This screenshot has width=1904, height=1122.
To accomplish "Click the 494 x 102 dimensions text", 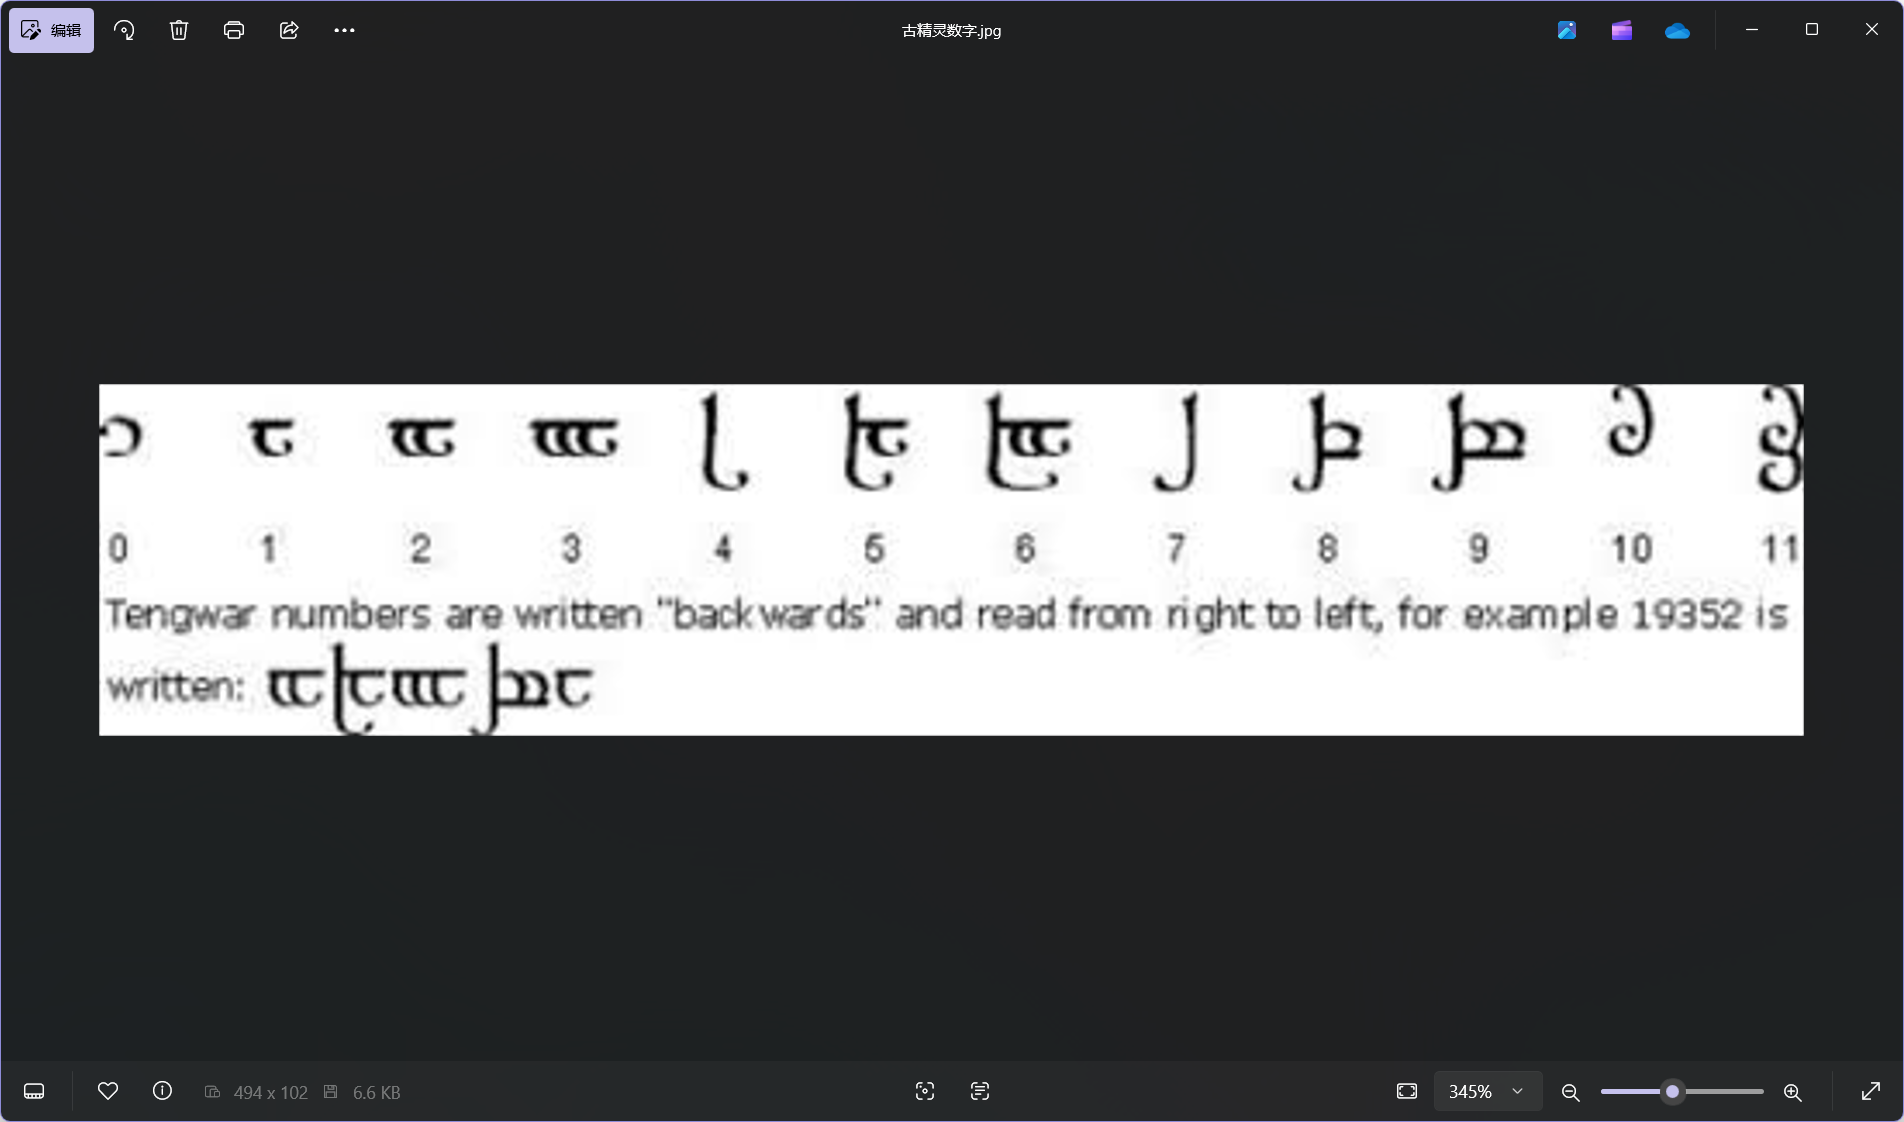I will point(270,1092).
